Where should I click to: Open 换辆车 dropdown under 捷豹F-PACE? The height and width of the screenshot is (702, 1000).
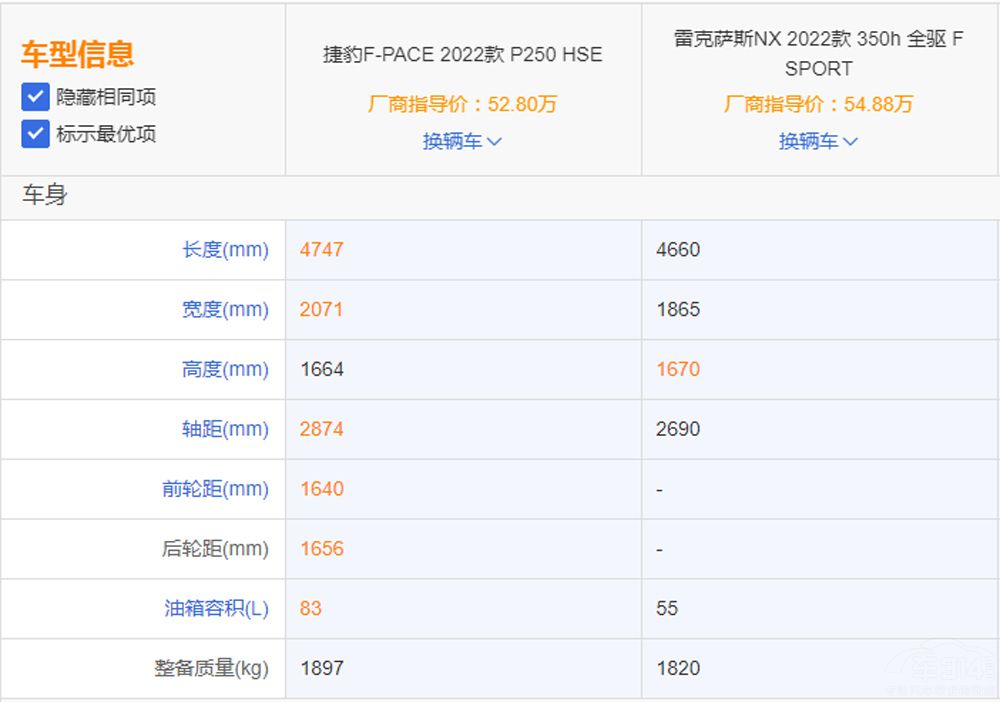462,142
